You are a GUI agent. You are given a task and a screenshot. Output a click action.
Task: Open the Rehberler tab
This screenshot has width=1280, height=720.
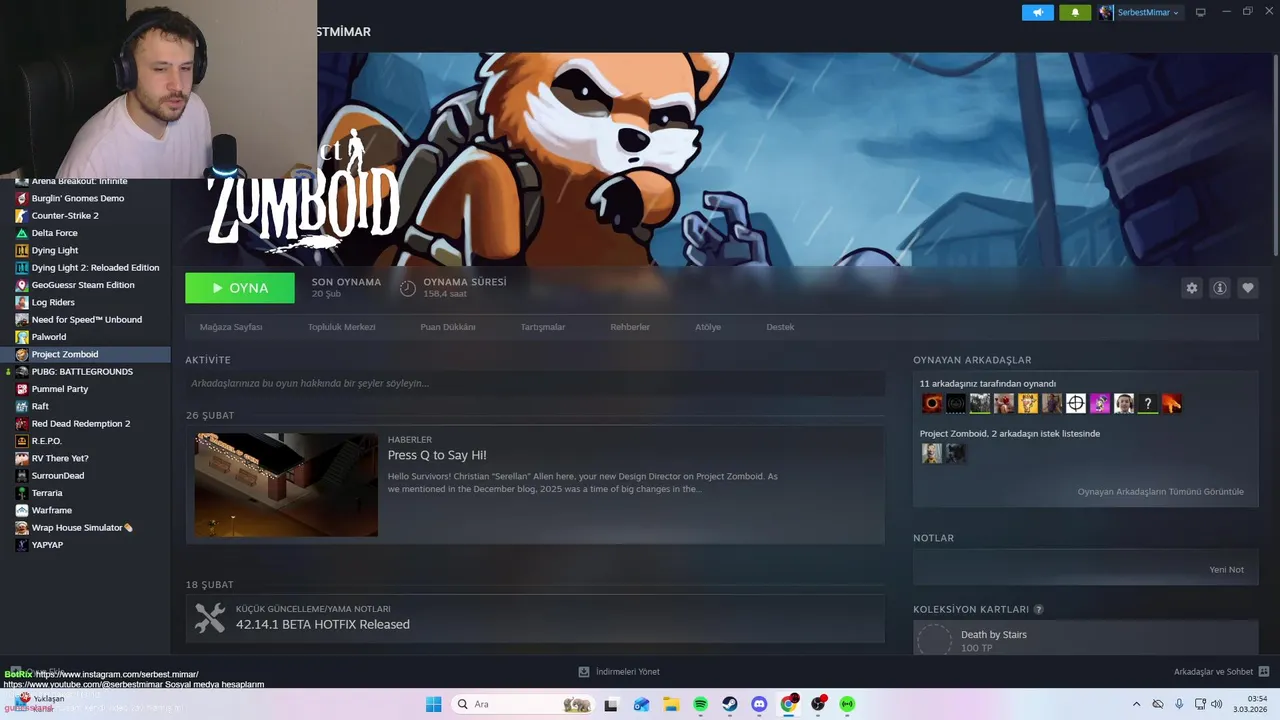coord(630,327)
